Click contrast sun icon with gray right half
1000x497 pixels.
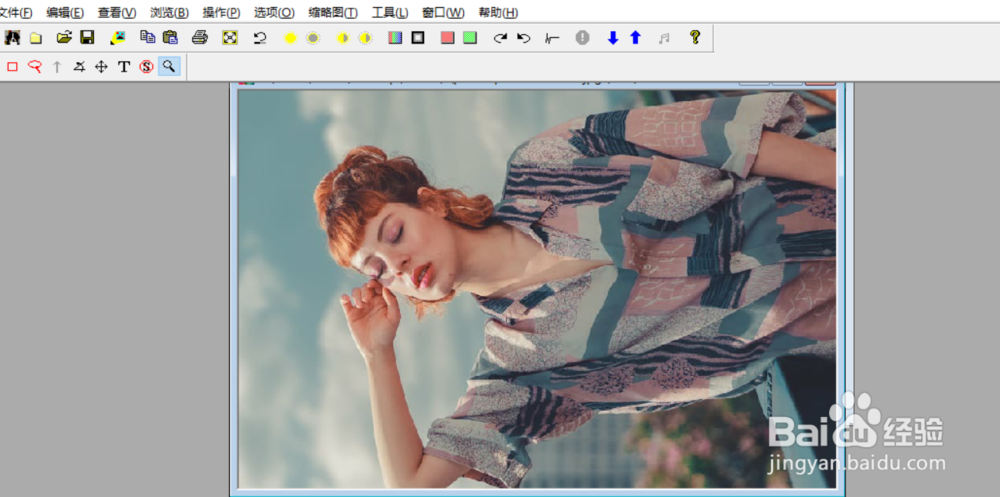point(365,38)
